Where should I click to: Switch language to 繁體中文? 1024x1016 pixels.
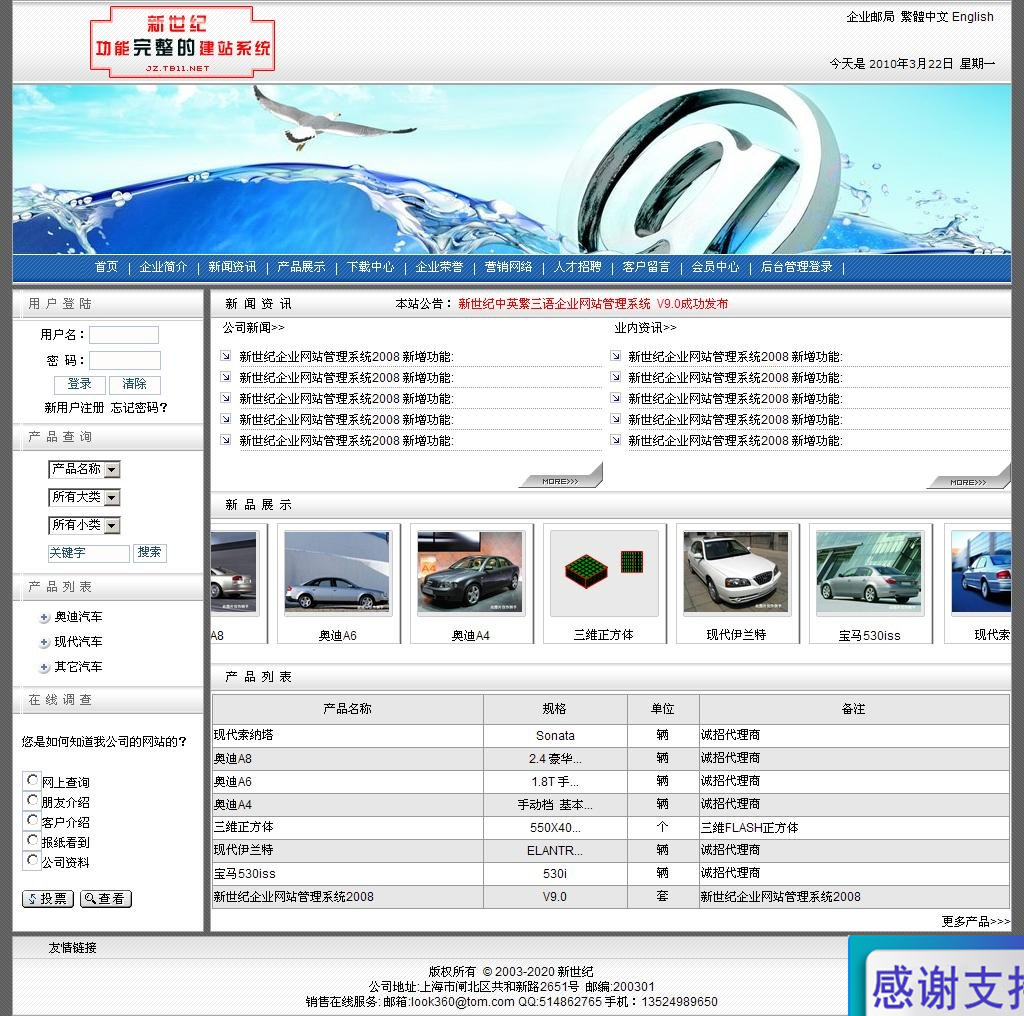[924, 17]
